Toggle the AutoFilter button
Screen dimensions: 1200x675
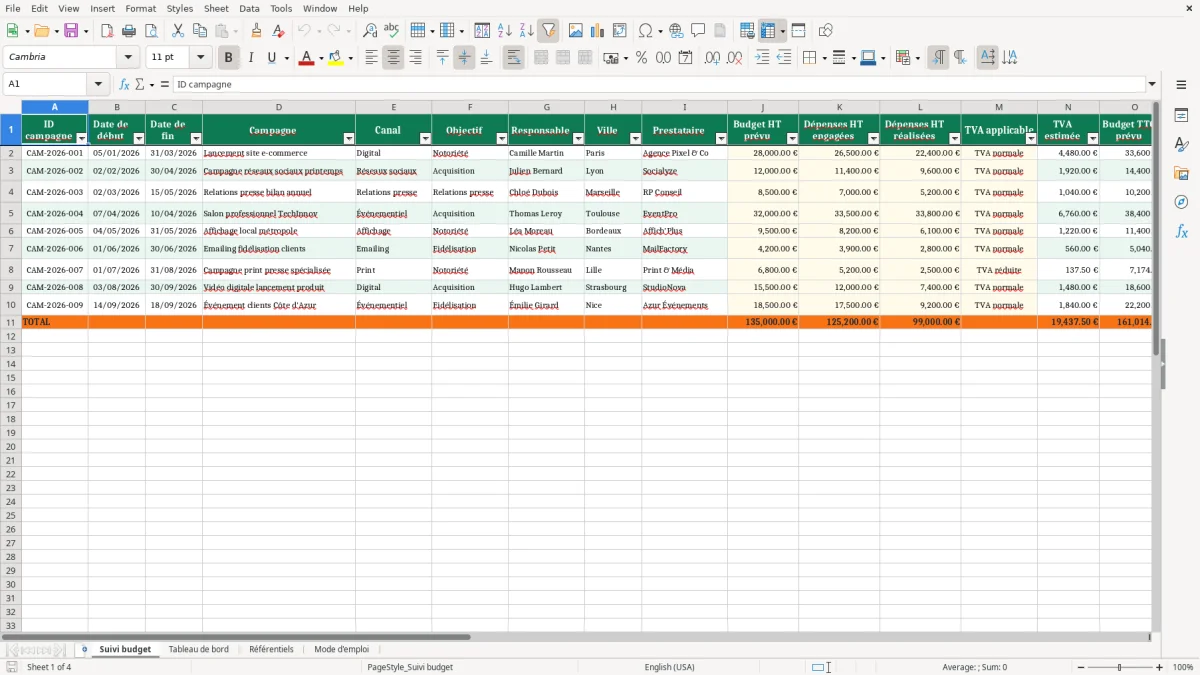click(548, 31)
